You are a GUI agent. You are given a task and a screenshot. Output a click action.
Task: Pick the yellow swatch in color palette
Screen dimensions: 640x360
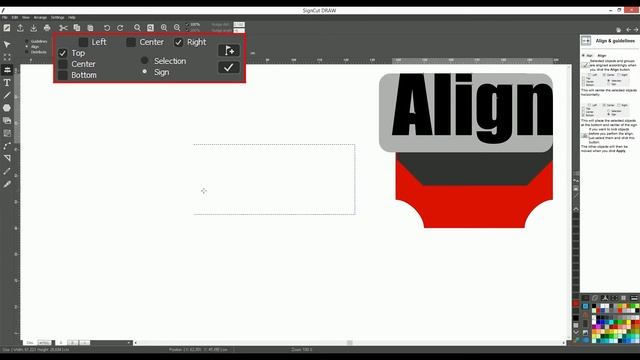coord(629,322)
